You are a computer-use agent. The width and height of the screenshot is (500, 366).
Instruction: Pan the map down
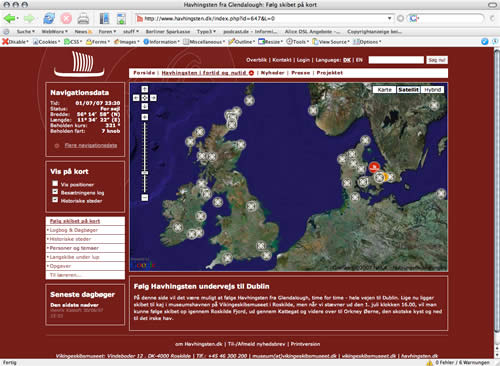pos(145,106)
